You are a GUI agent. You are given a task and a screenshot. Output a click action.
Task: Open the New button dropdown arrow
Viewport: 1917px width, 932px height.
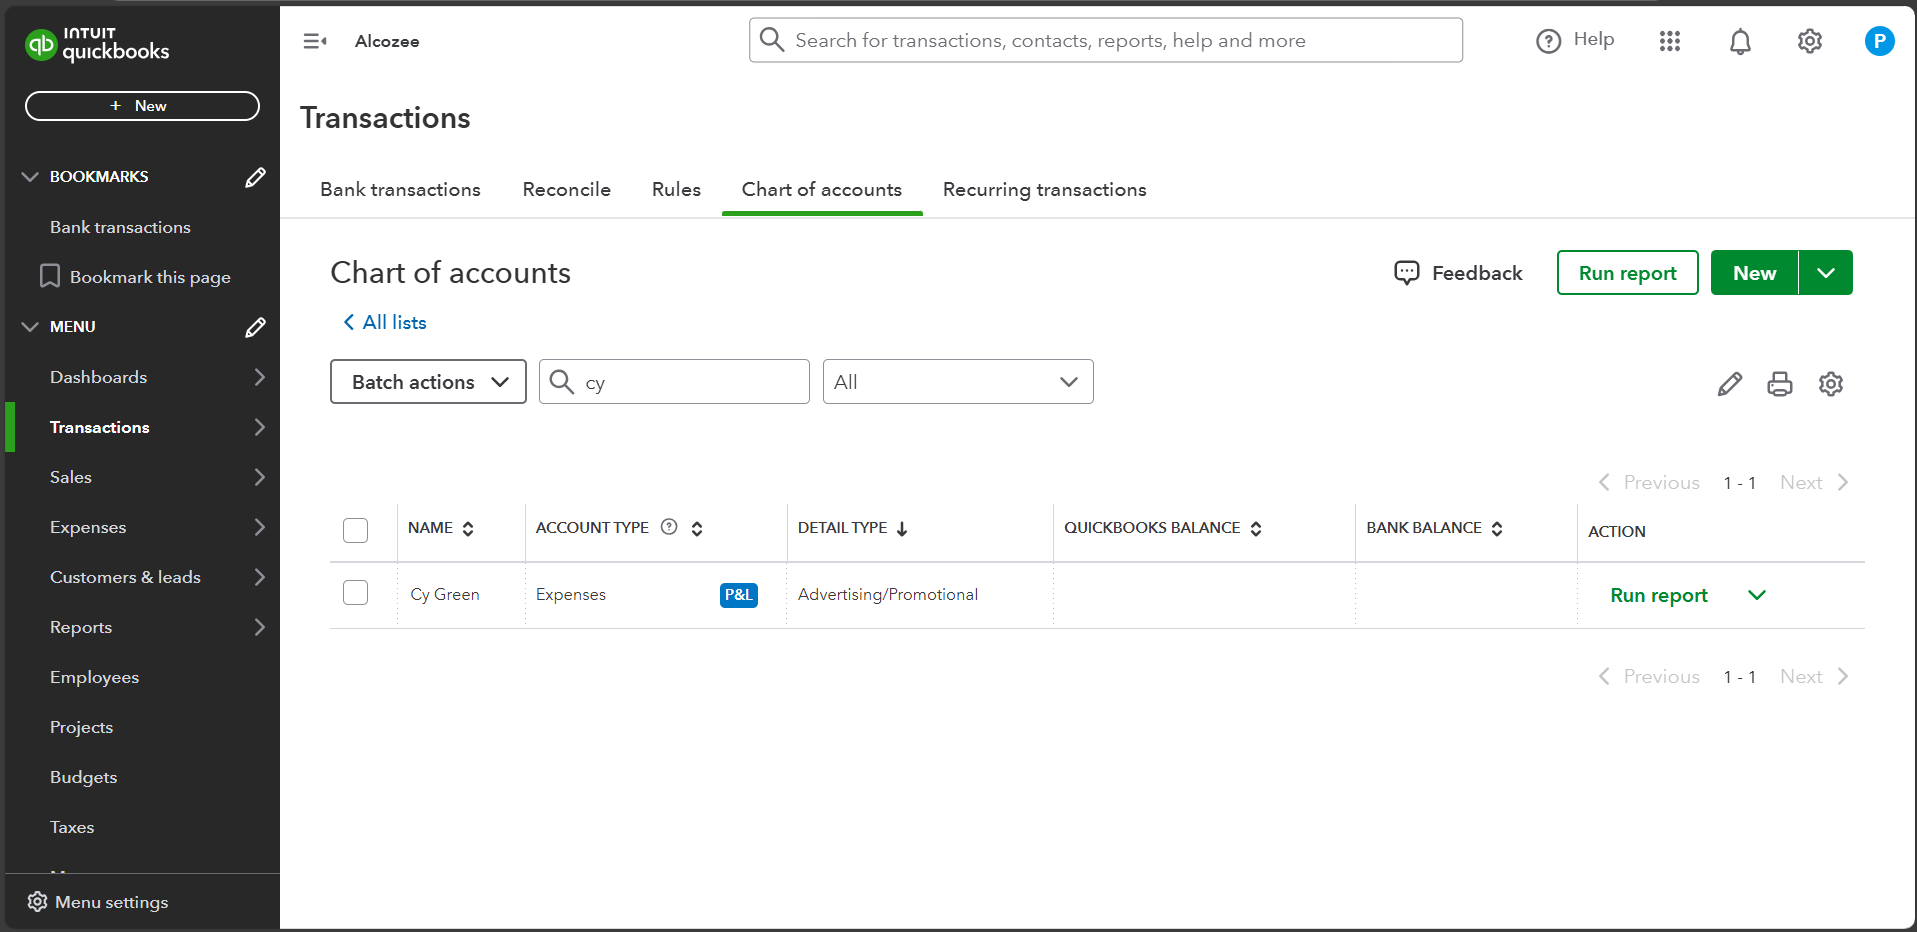coord(1825,273)
